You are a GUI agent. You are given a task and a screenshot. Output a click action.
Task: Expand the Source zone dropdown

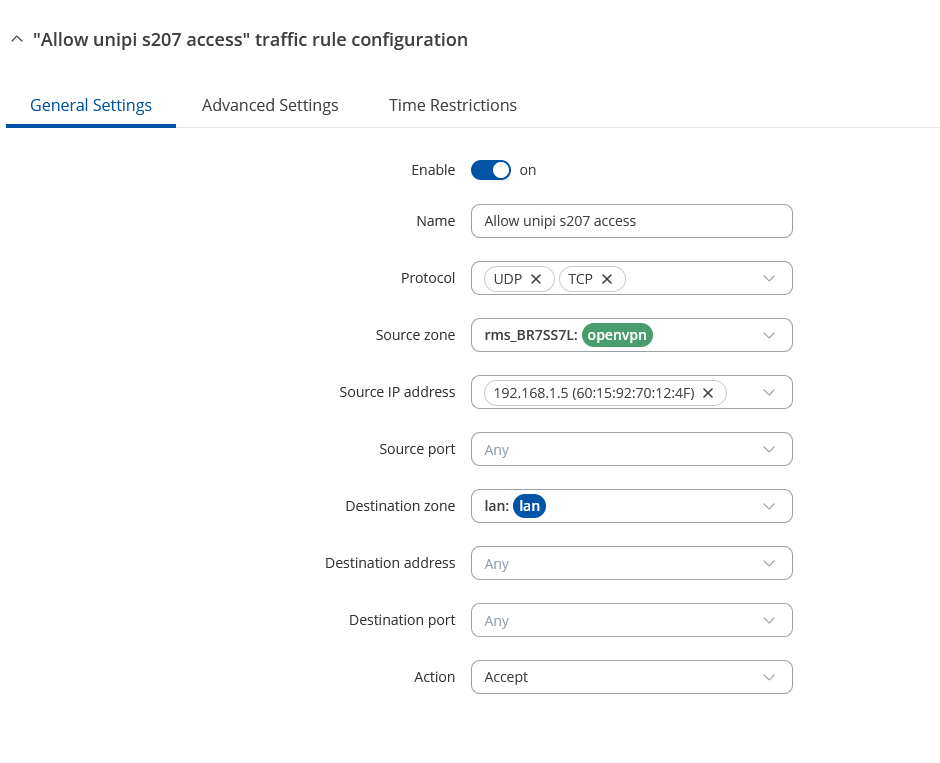(x=768, y=336)
